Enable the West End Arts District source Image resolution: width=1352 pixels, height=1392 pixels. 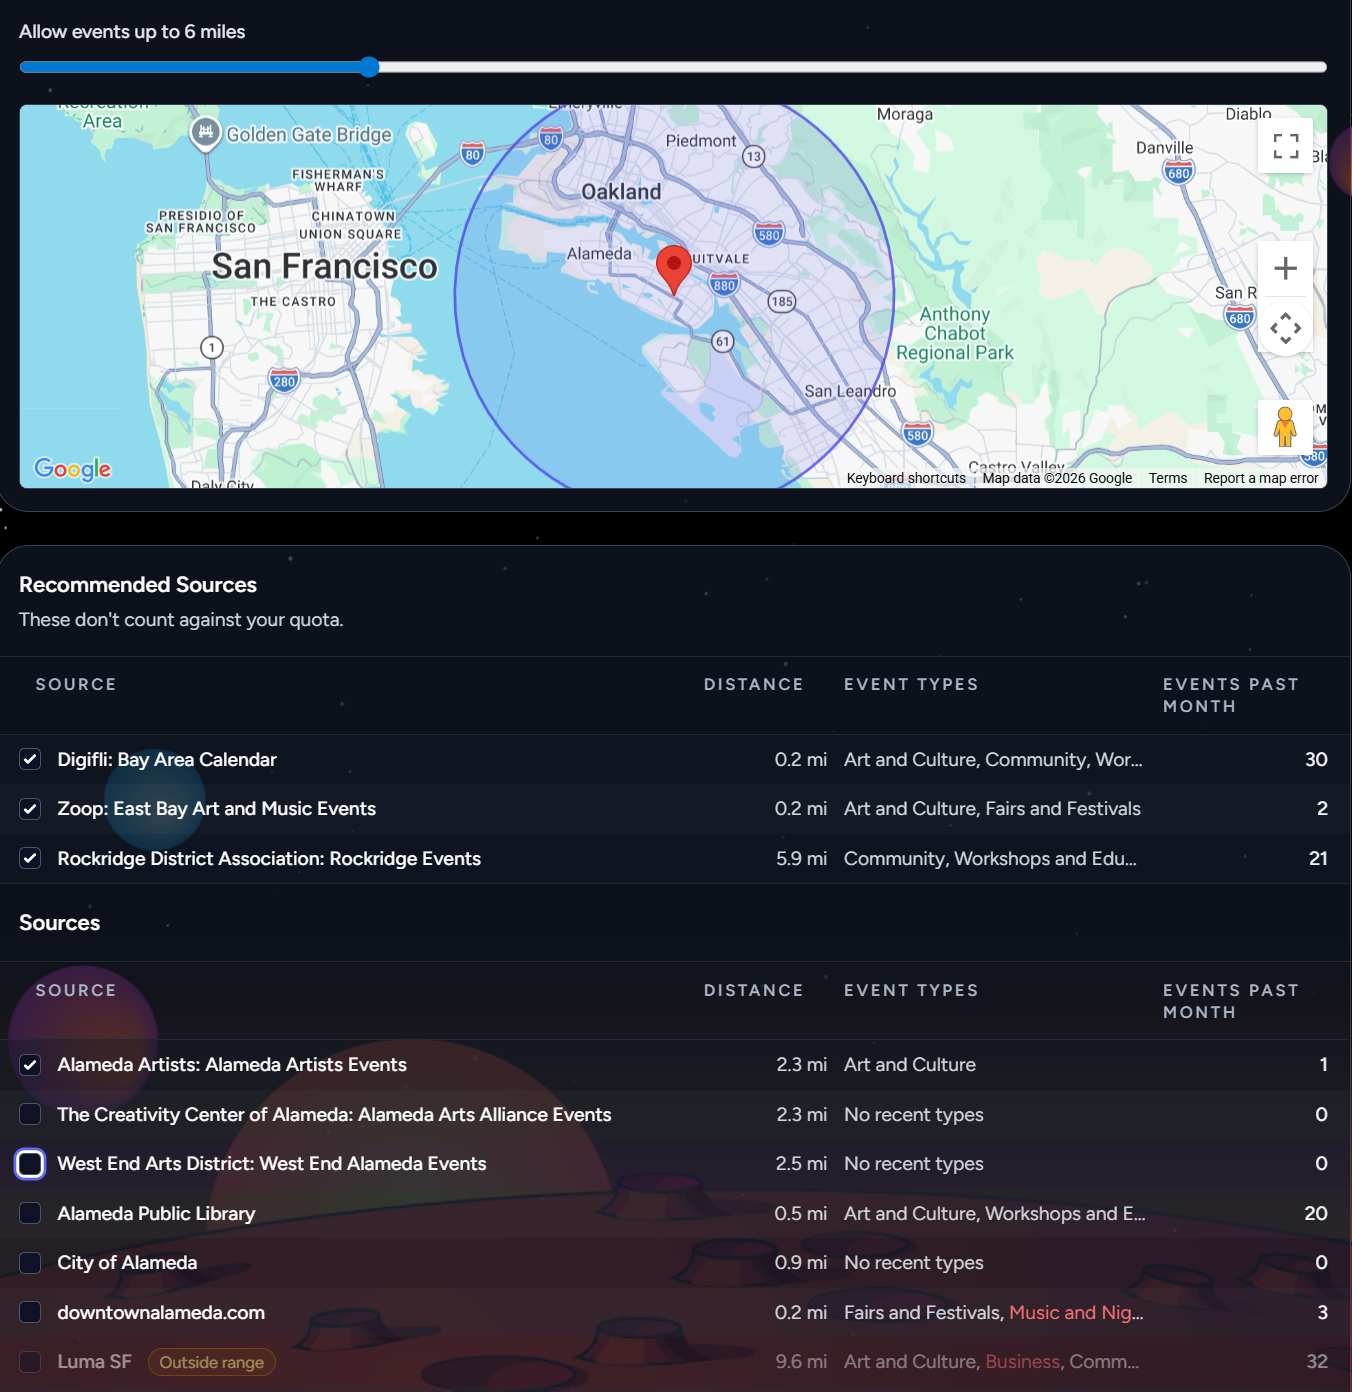coord(30,1164)
